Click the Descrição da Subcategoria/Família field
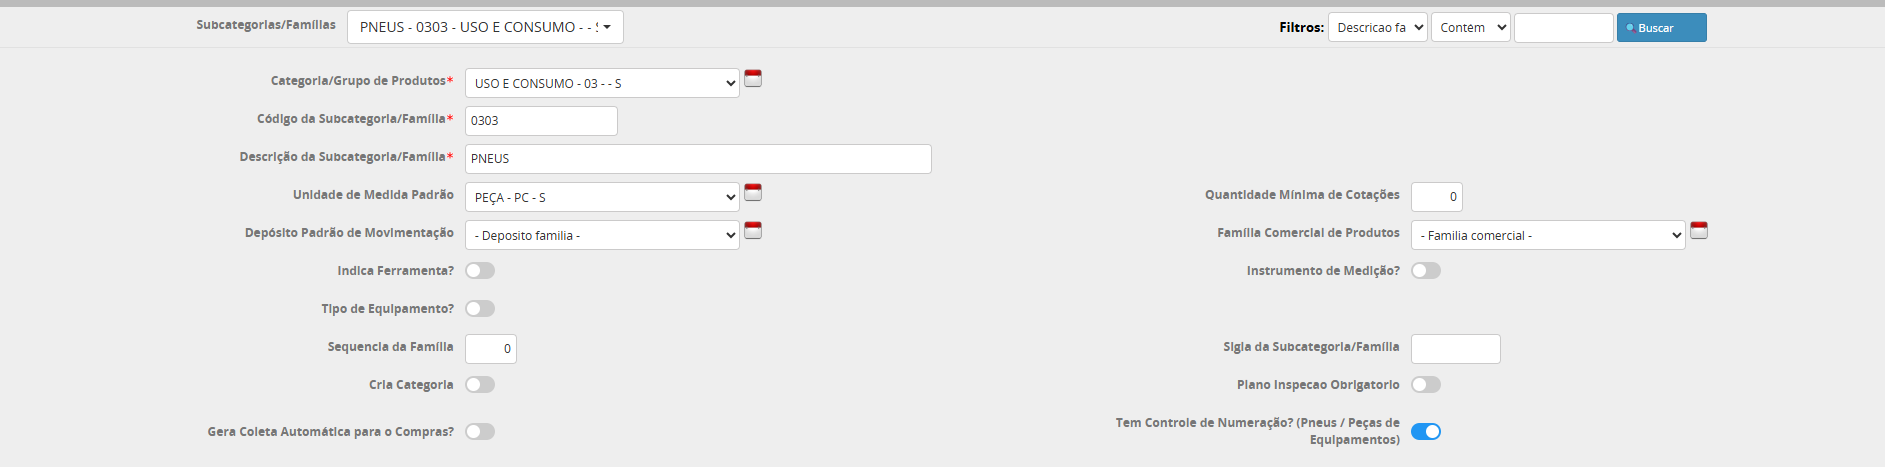1885x467 pixels. (x=698, y=159)
